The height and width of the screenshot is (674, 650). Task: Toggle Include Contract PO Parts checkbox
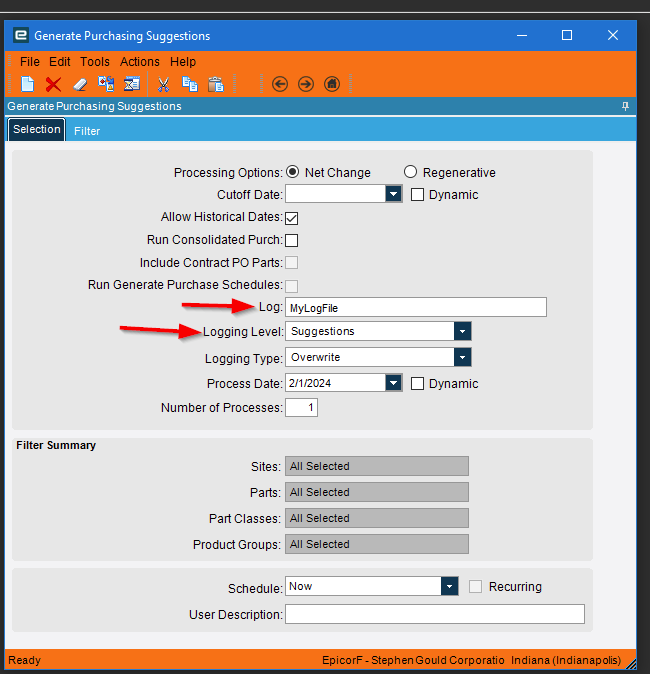(291, 263)
